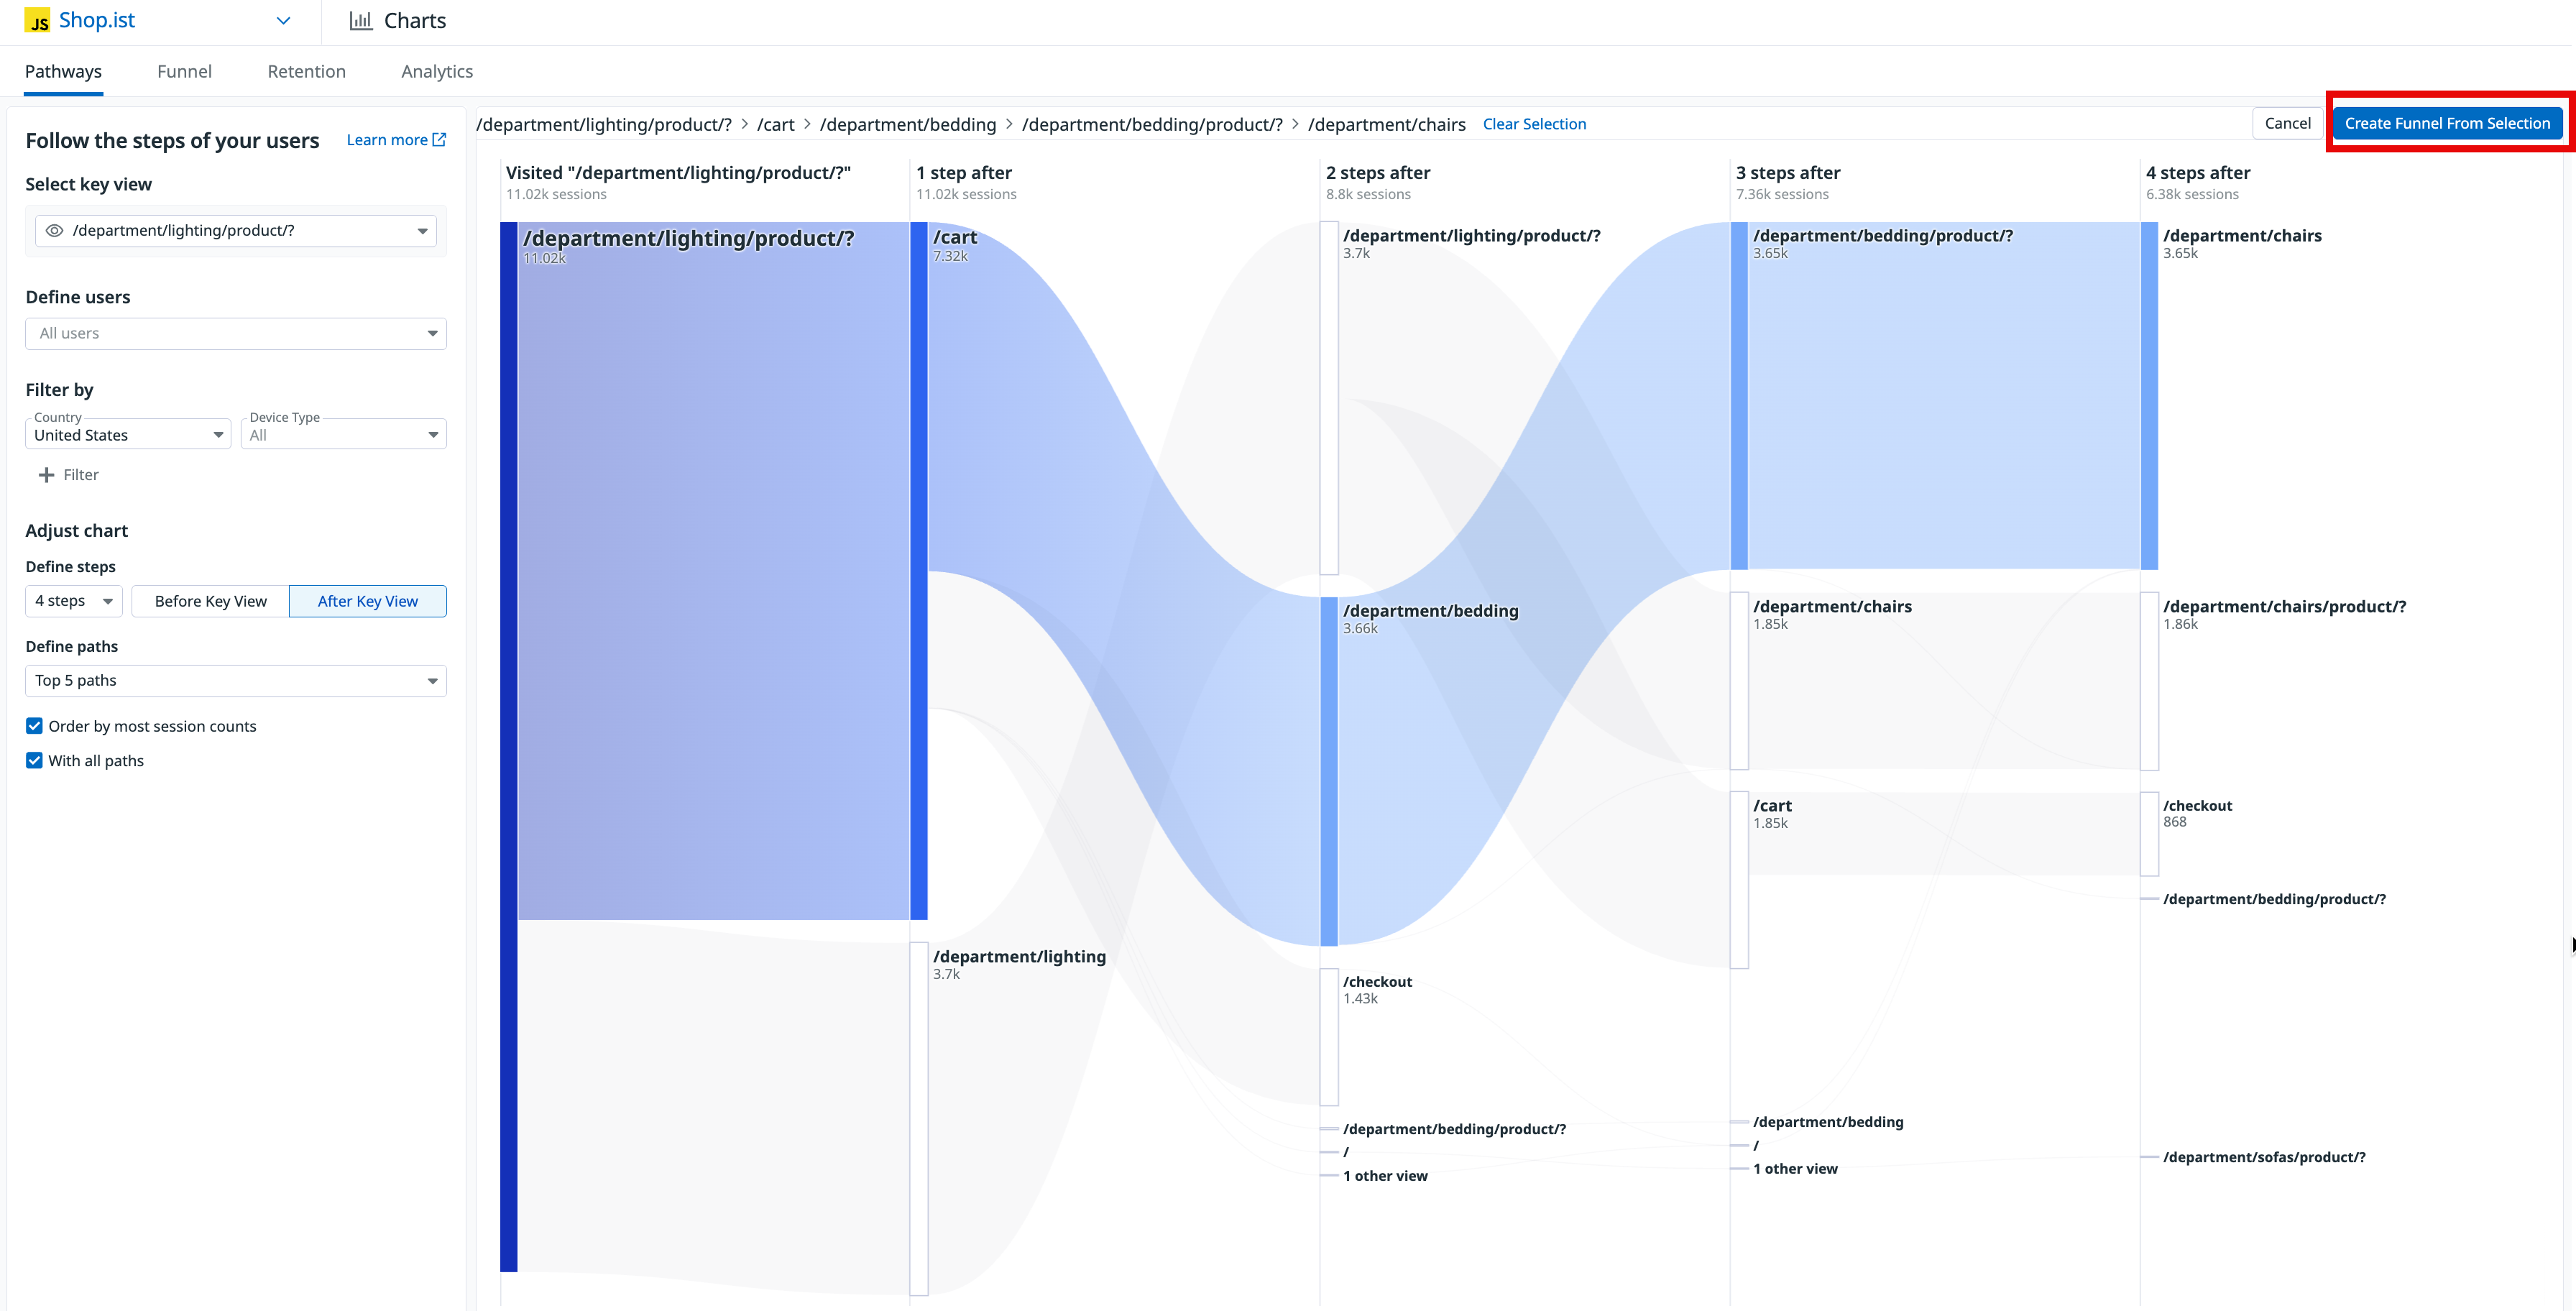The width and height of the screenshot is (2576, 1311).
Task: Click the Clear Selection link
Action: coord(1533,124)
